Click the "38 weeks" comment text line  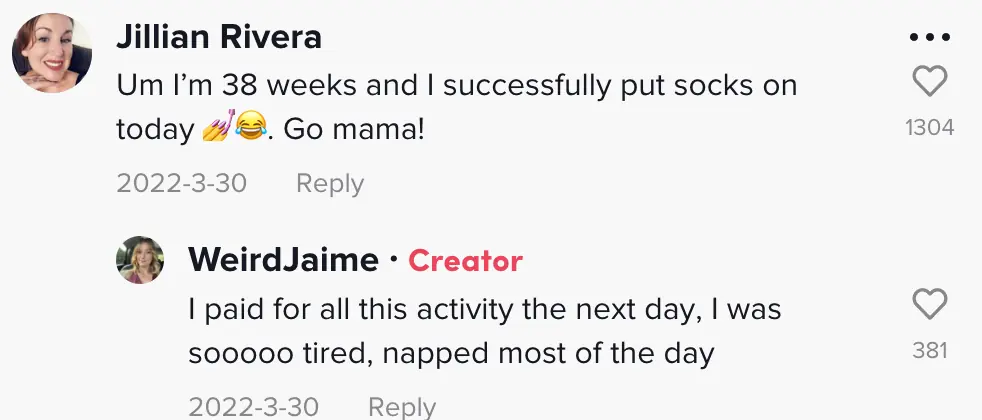pos(456,85)
